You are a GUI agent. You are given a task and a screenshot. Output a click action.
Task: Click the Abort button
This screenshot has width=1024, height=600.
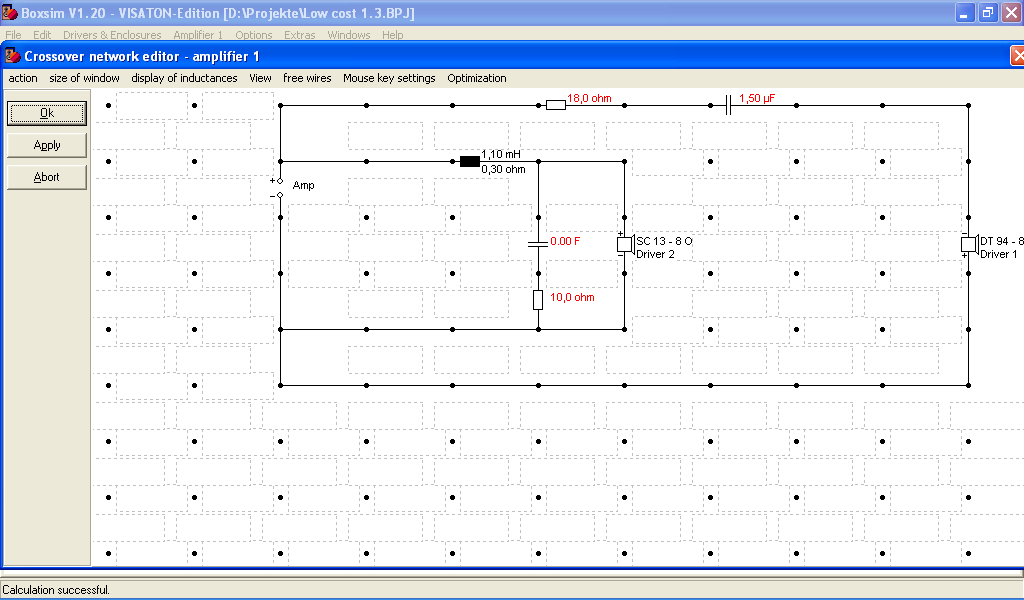46,177
